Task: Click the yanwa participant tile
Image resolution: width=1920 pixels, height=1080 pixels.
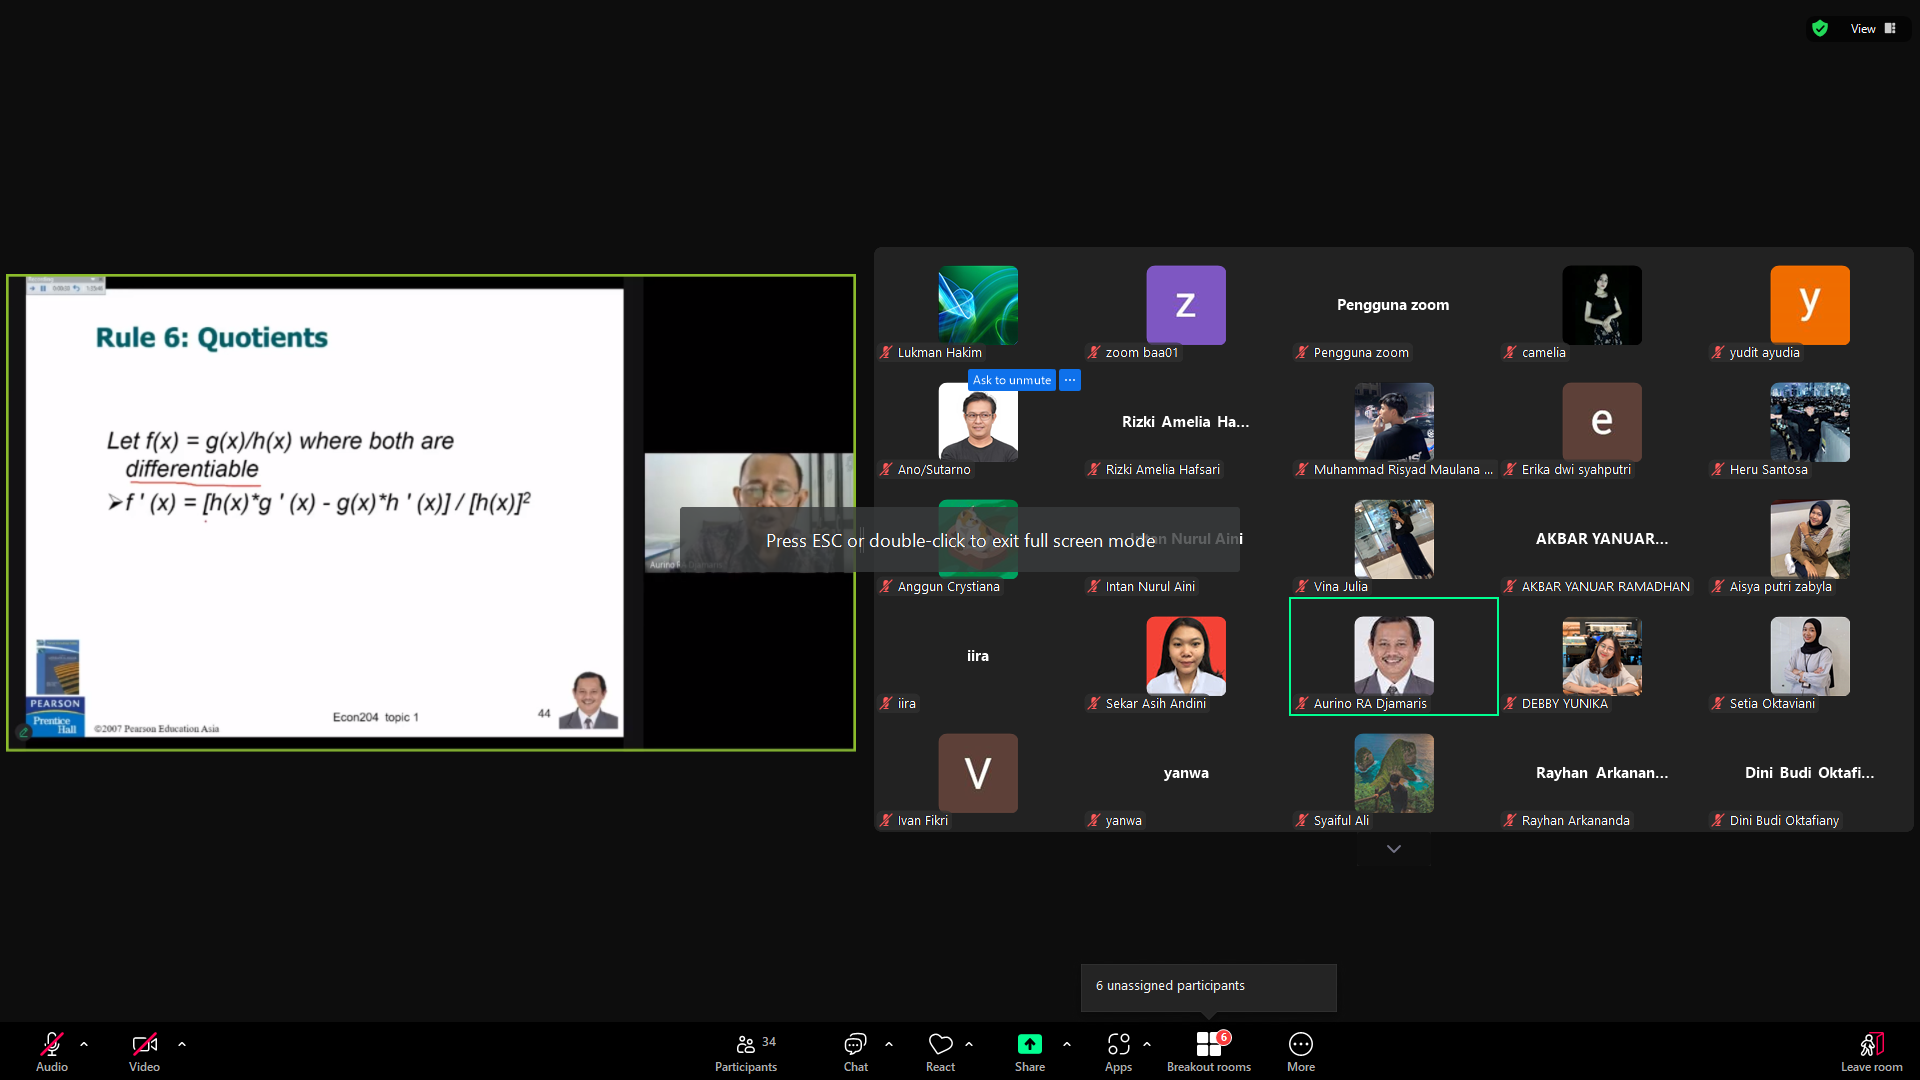Action: pyautogui.click(x=1186, y=773)
